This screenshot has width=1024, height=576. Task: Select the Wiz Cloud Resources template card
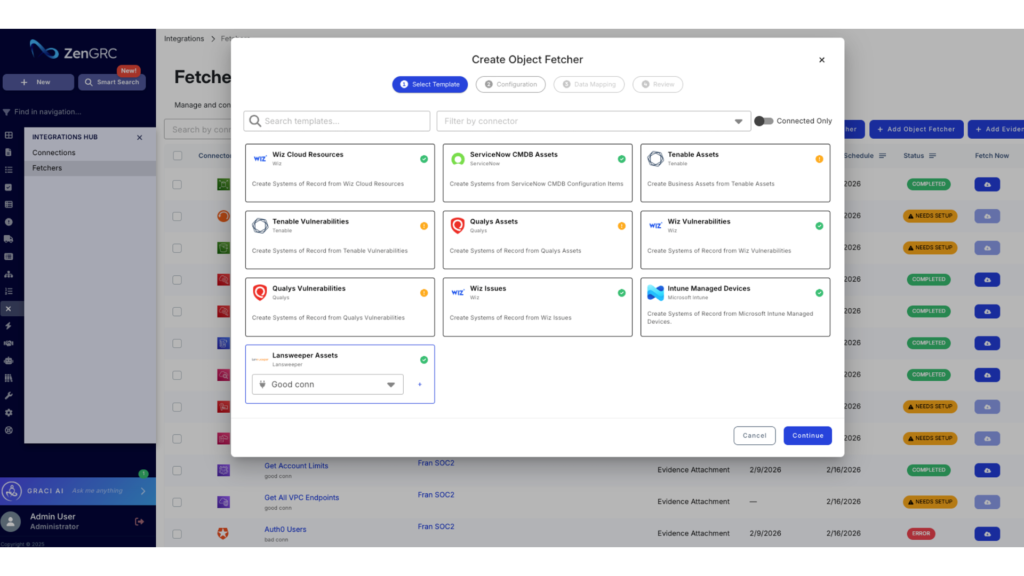340,172
